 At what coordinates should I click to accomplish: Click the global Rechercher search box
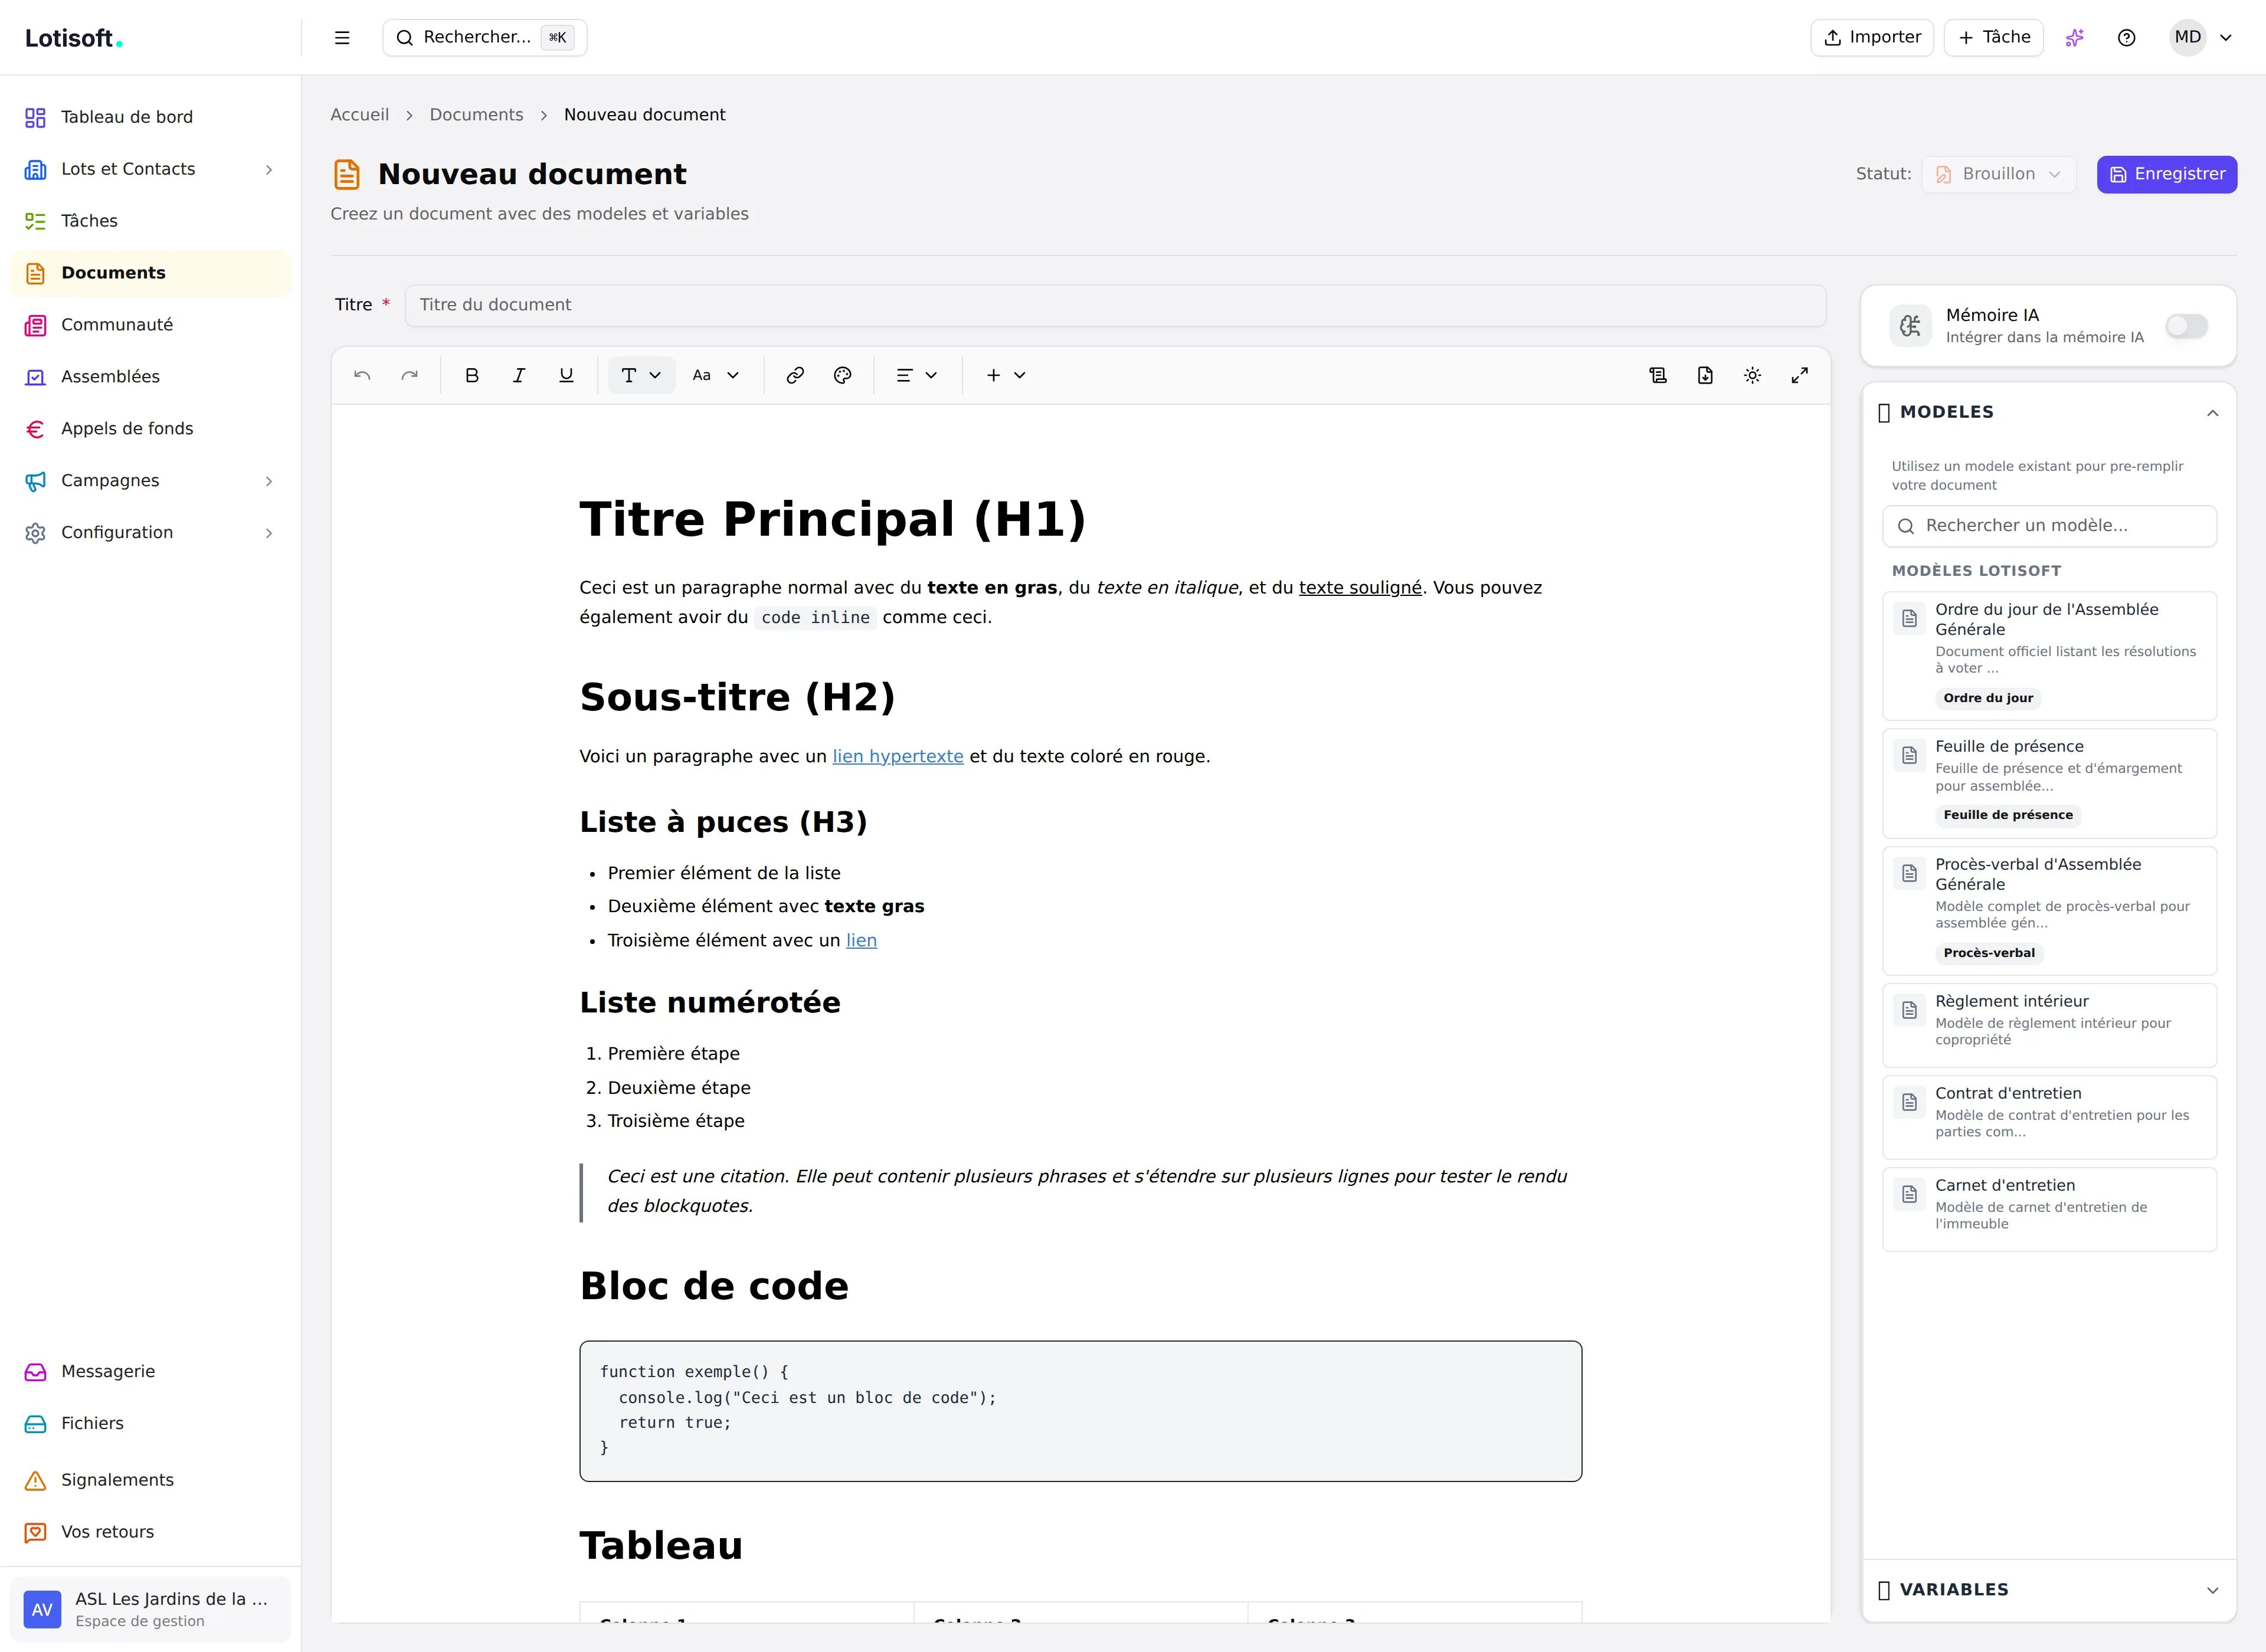click(x=485, y=37)
